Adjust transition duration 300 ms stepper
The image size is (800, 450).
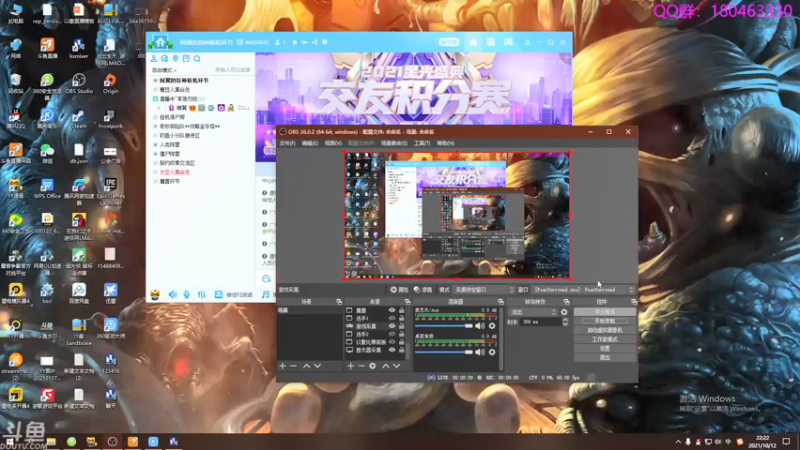565,322
